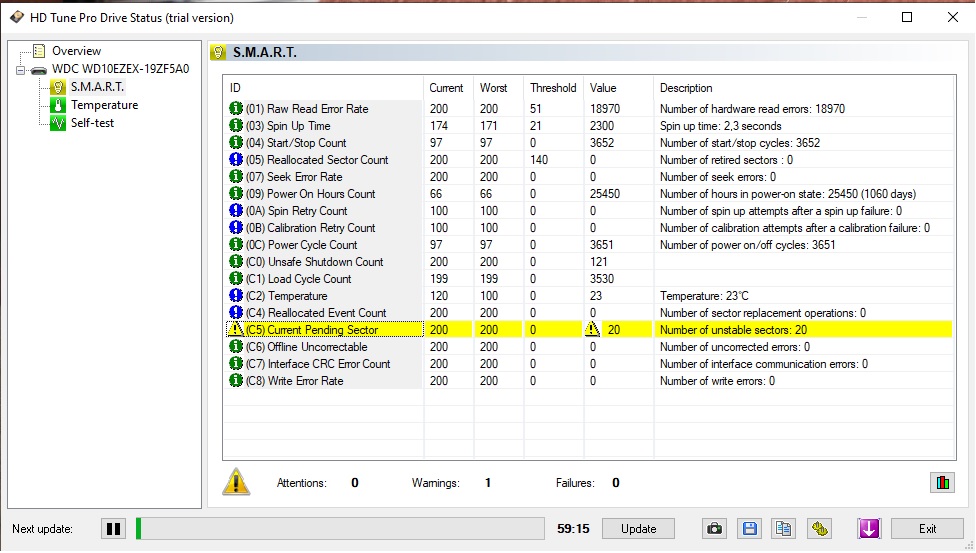
Task: Click the Value column header
Action: tap(618, 88)
